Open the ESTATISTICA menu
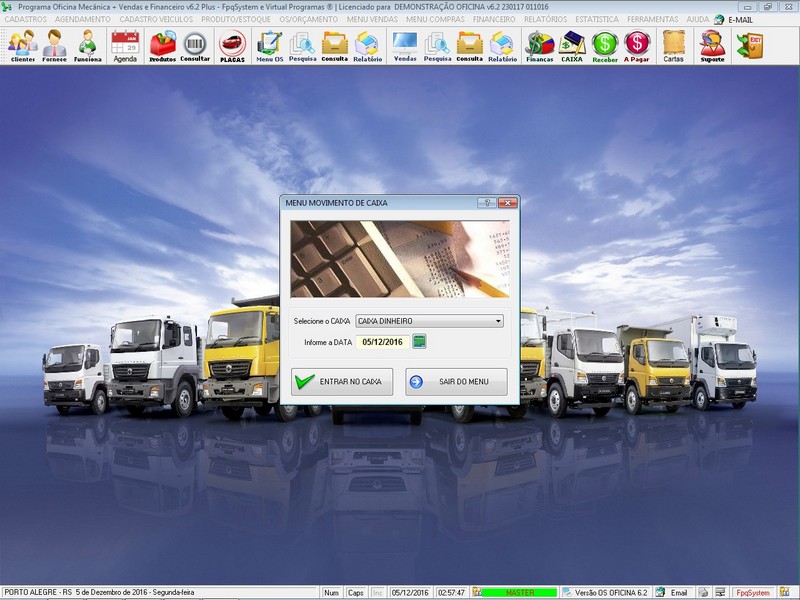 click(x=597, y=19)
